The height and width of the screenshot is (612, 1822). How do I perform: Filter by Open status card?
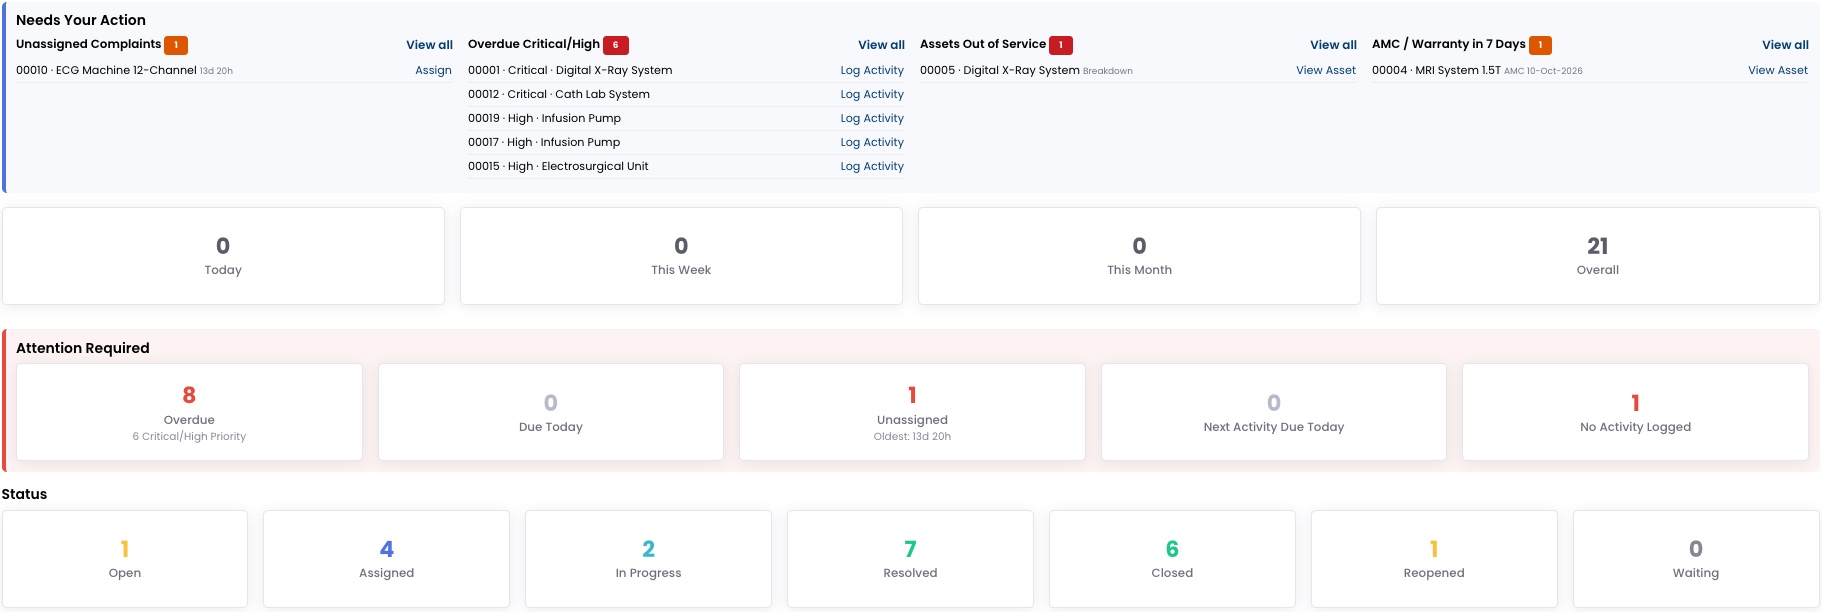125,559
